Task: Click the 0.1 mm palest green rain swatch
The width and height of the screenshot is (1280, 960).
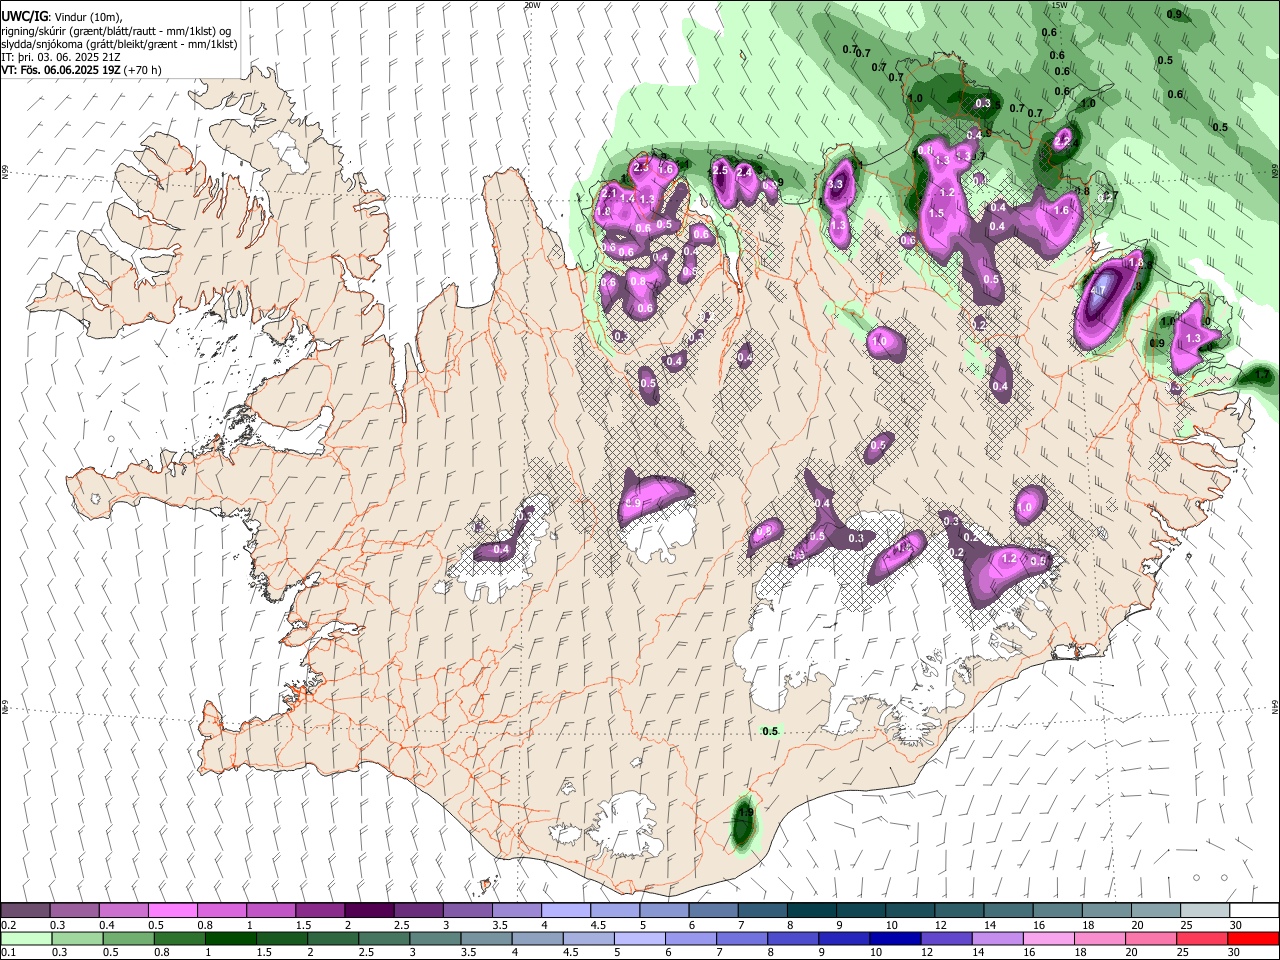Action: tap(24, 938)
